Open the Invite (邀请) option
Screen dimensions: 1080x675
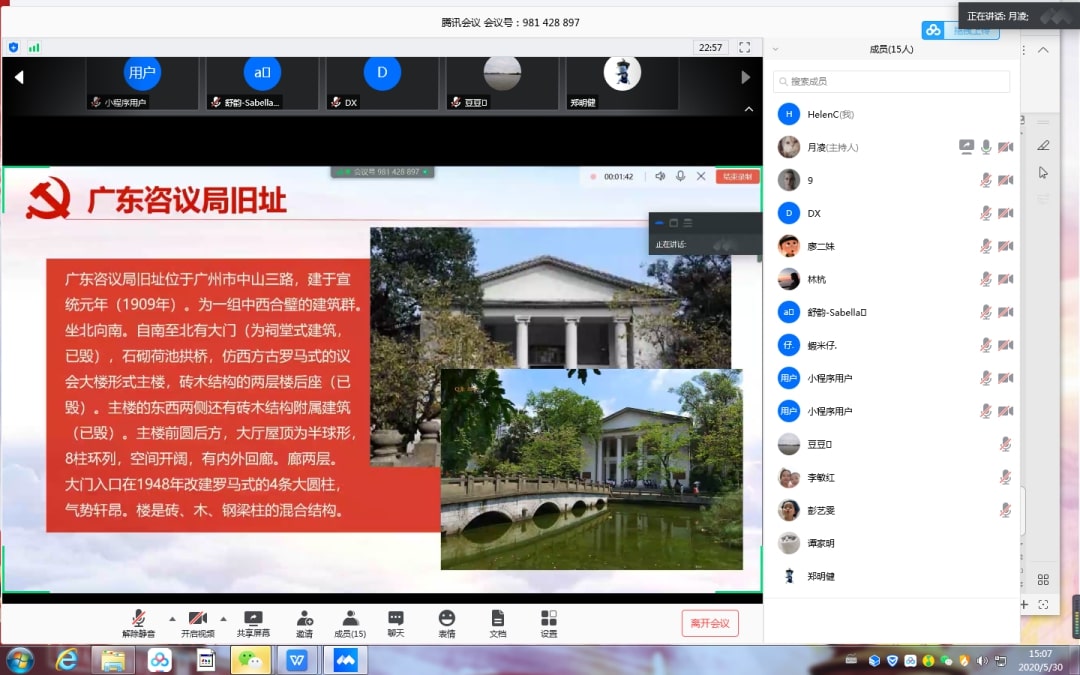tap(304, 623)
